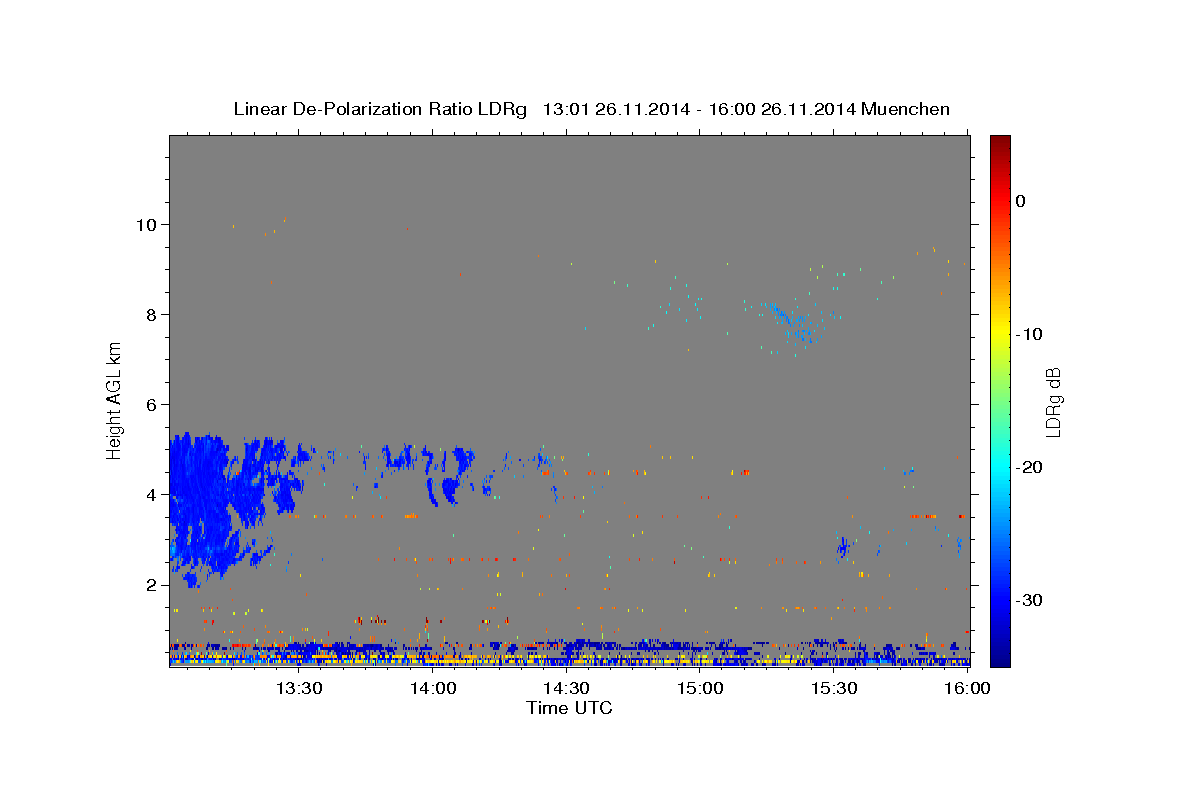Click the Time UTC axis title
1200x800 pixels.
pos(569,708)
